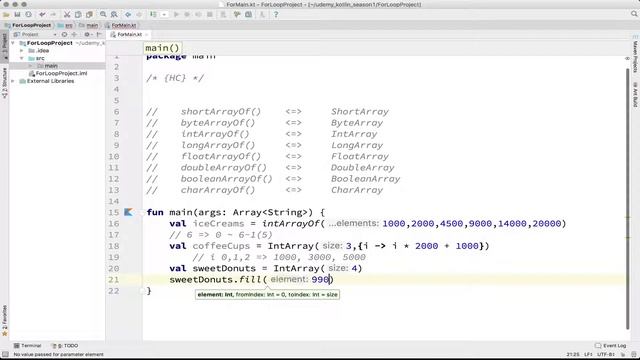Click main in the breadcrumb bar
The image size is (640, 360).
pos(92,25)
